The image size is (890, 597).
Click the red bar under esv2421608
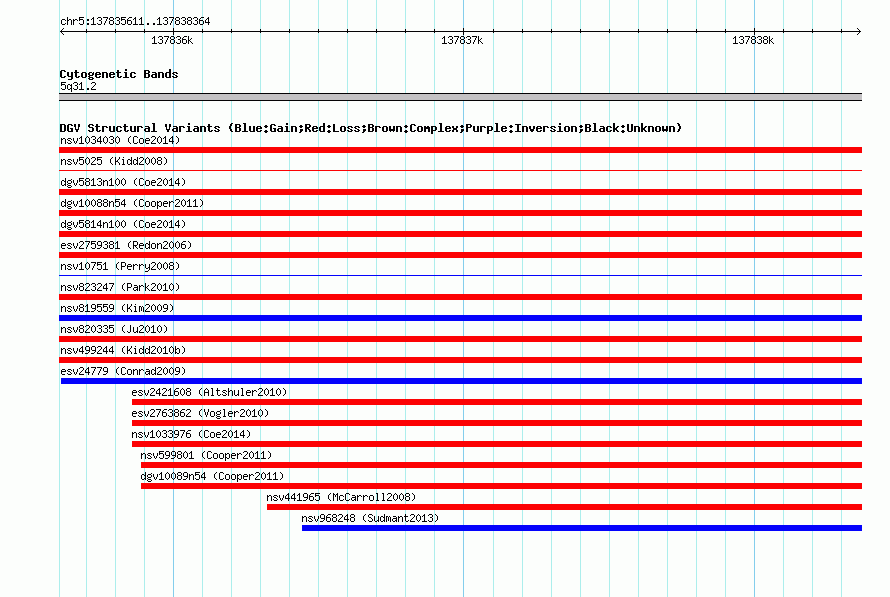[497, 402]
